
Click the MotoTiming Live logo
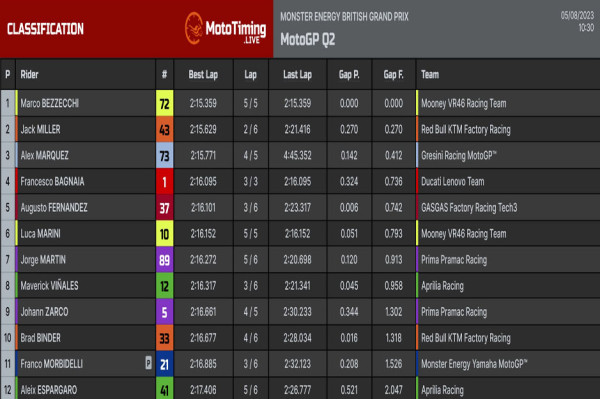225,28
